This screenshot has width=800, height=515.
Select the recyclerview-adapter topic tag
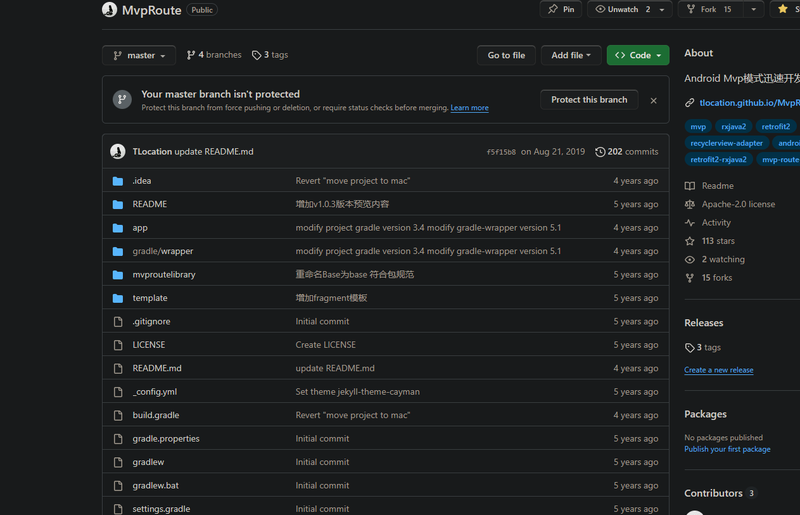(727, 143)
